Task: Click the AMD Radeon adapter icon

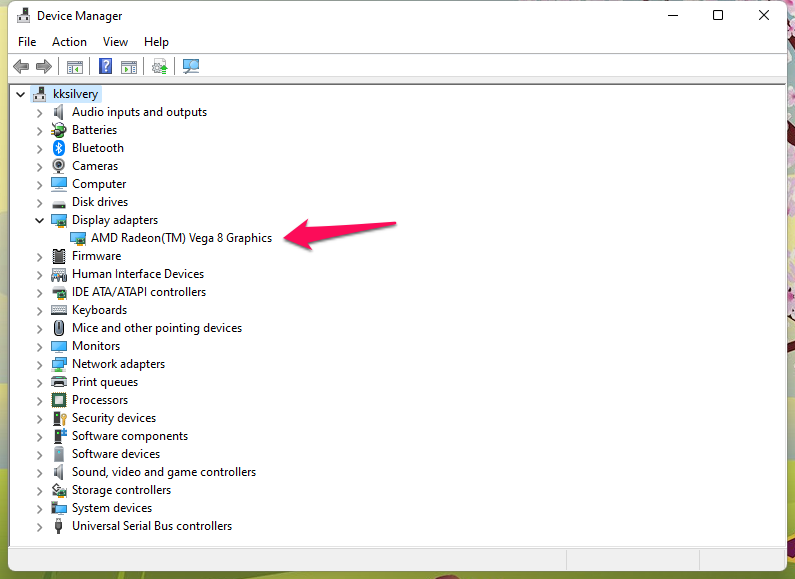Action: (78, 238)
